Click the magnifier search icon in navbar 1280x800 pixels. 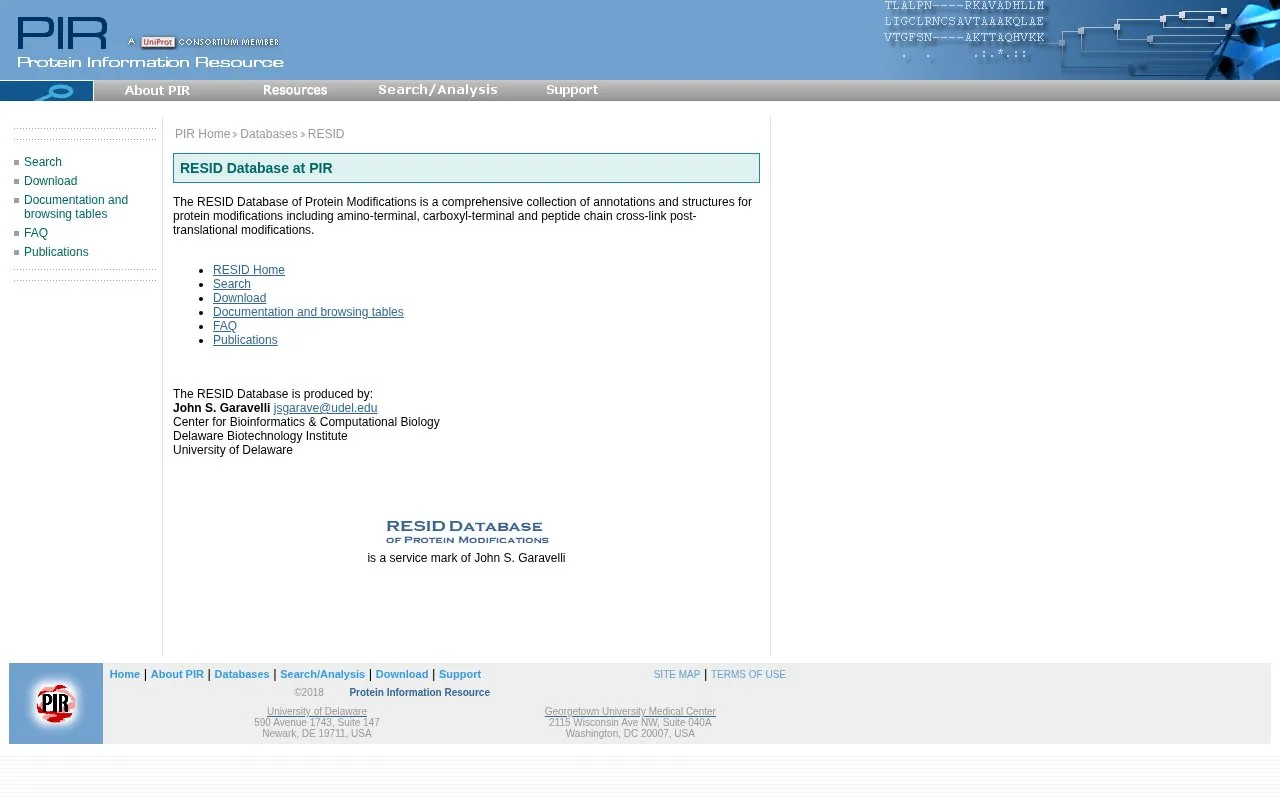pos(47,91)
